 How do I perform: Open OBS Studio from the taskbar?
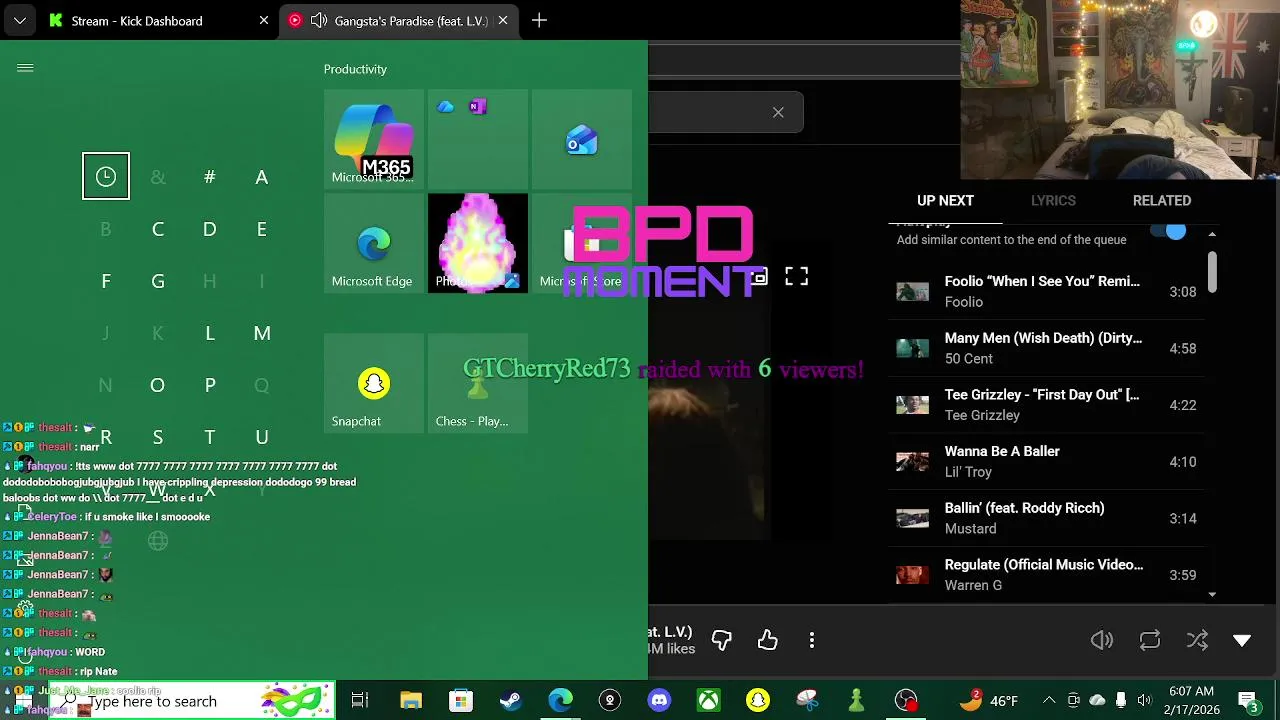pyautogui.click(x=906, y=701)
